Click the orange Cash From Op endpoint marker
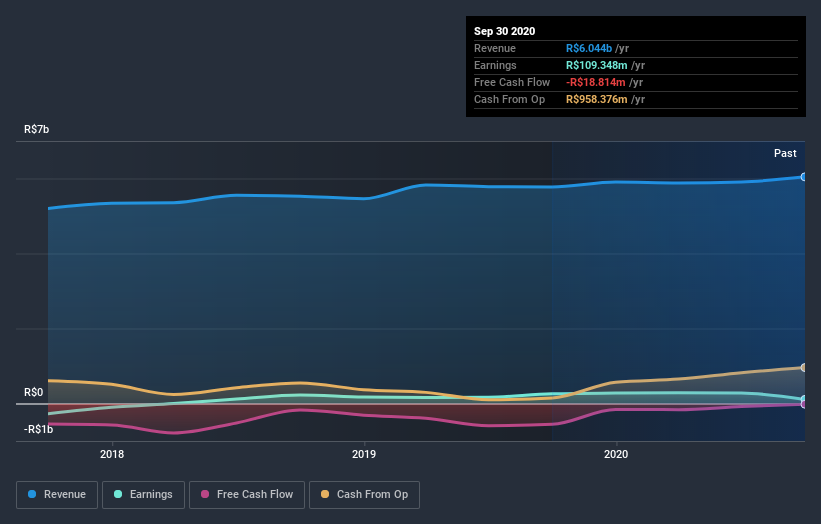 pos(804,367)
